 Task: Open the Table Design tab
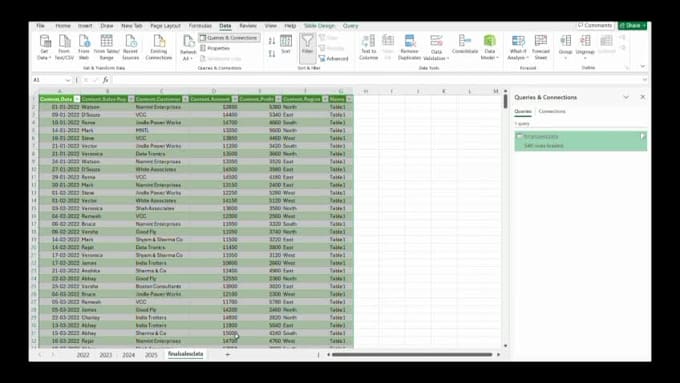pos(319,26)
